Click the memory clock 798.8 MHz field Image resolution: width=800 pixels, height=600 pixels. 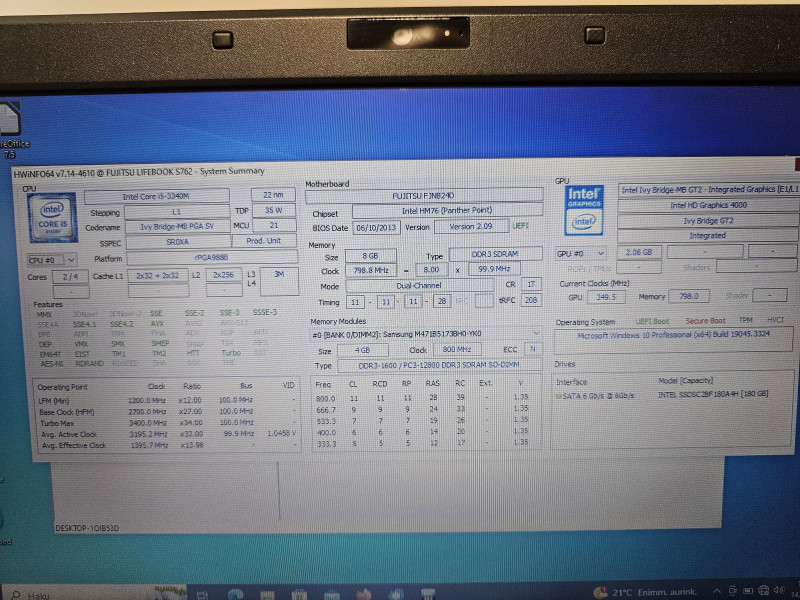coord(371,270)
